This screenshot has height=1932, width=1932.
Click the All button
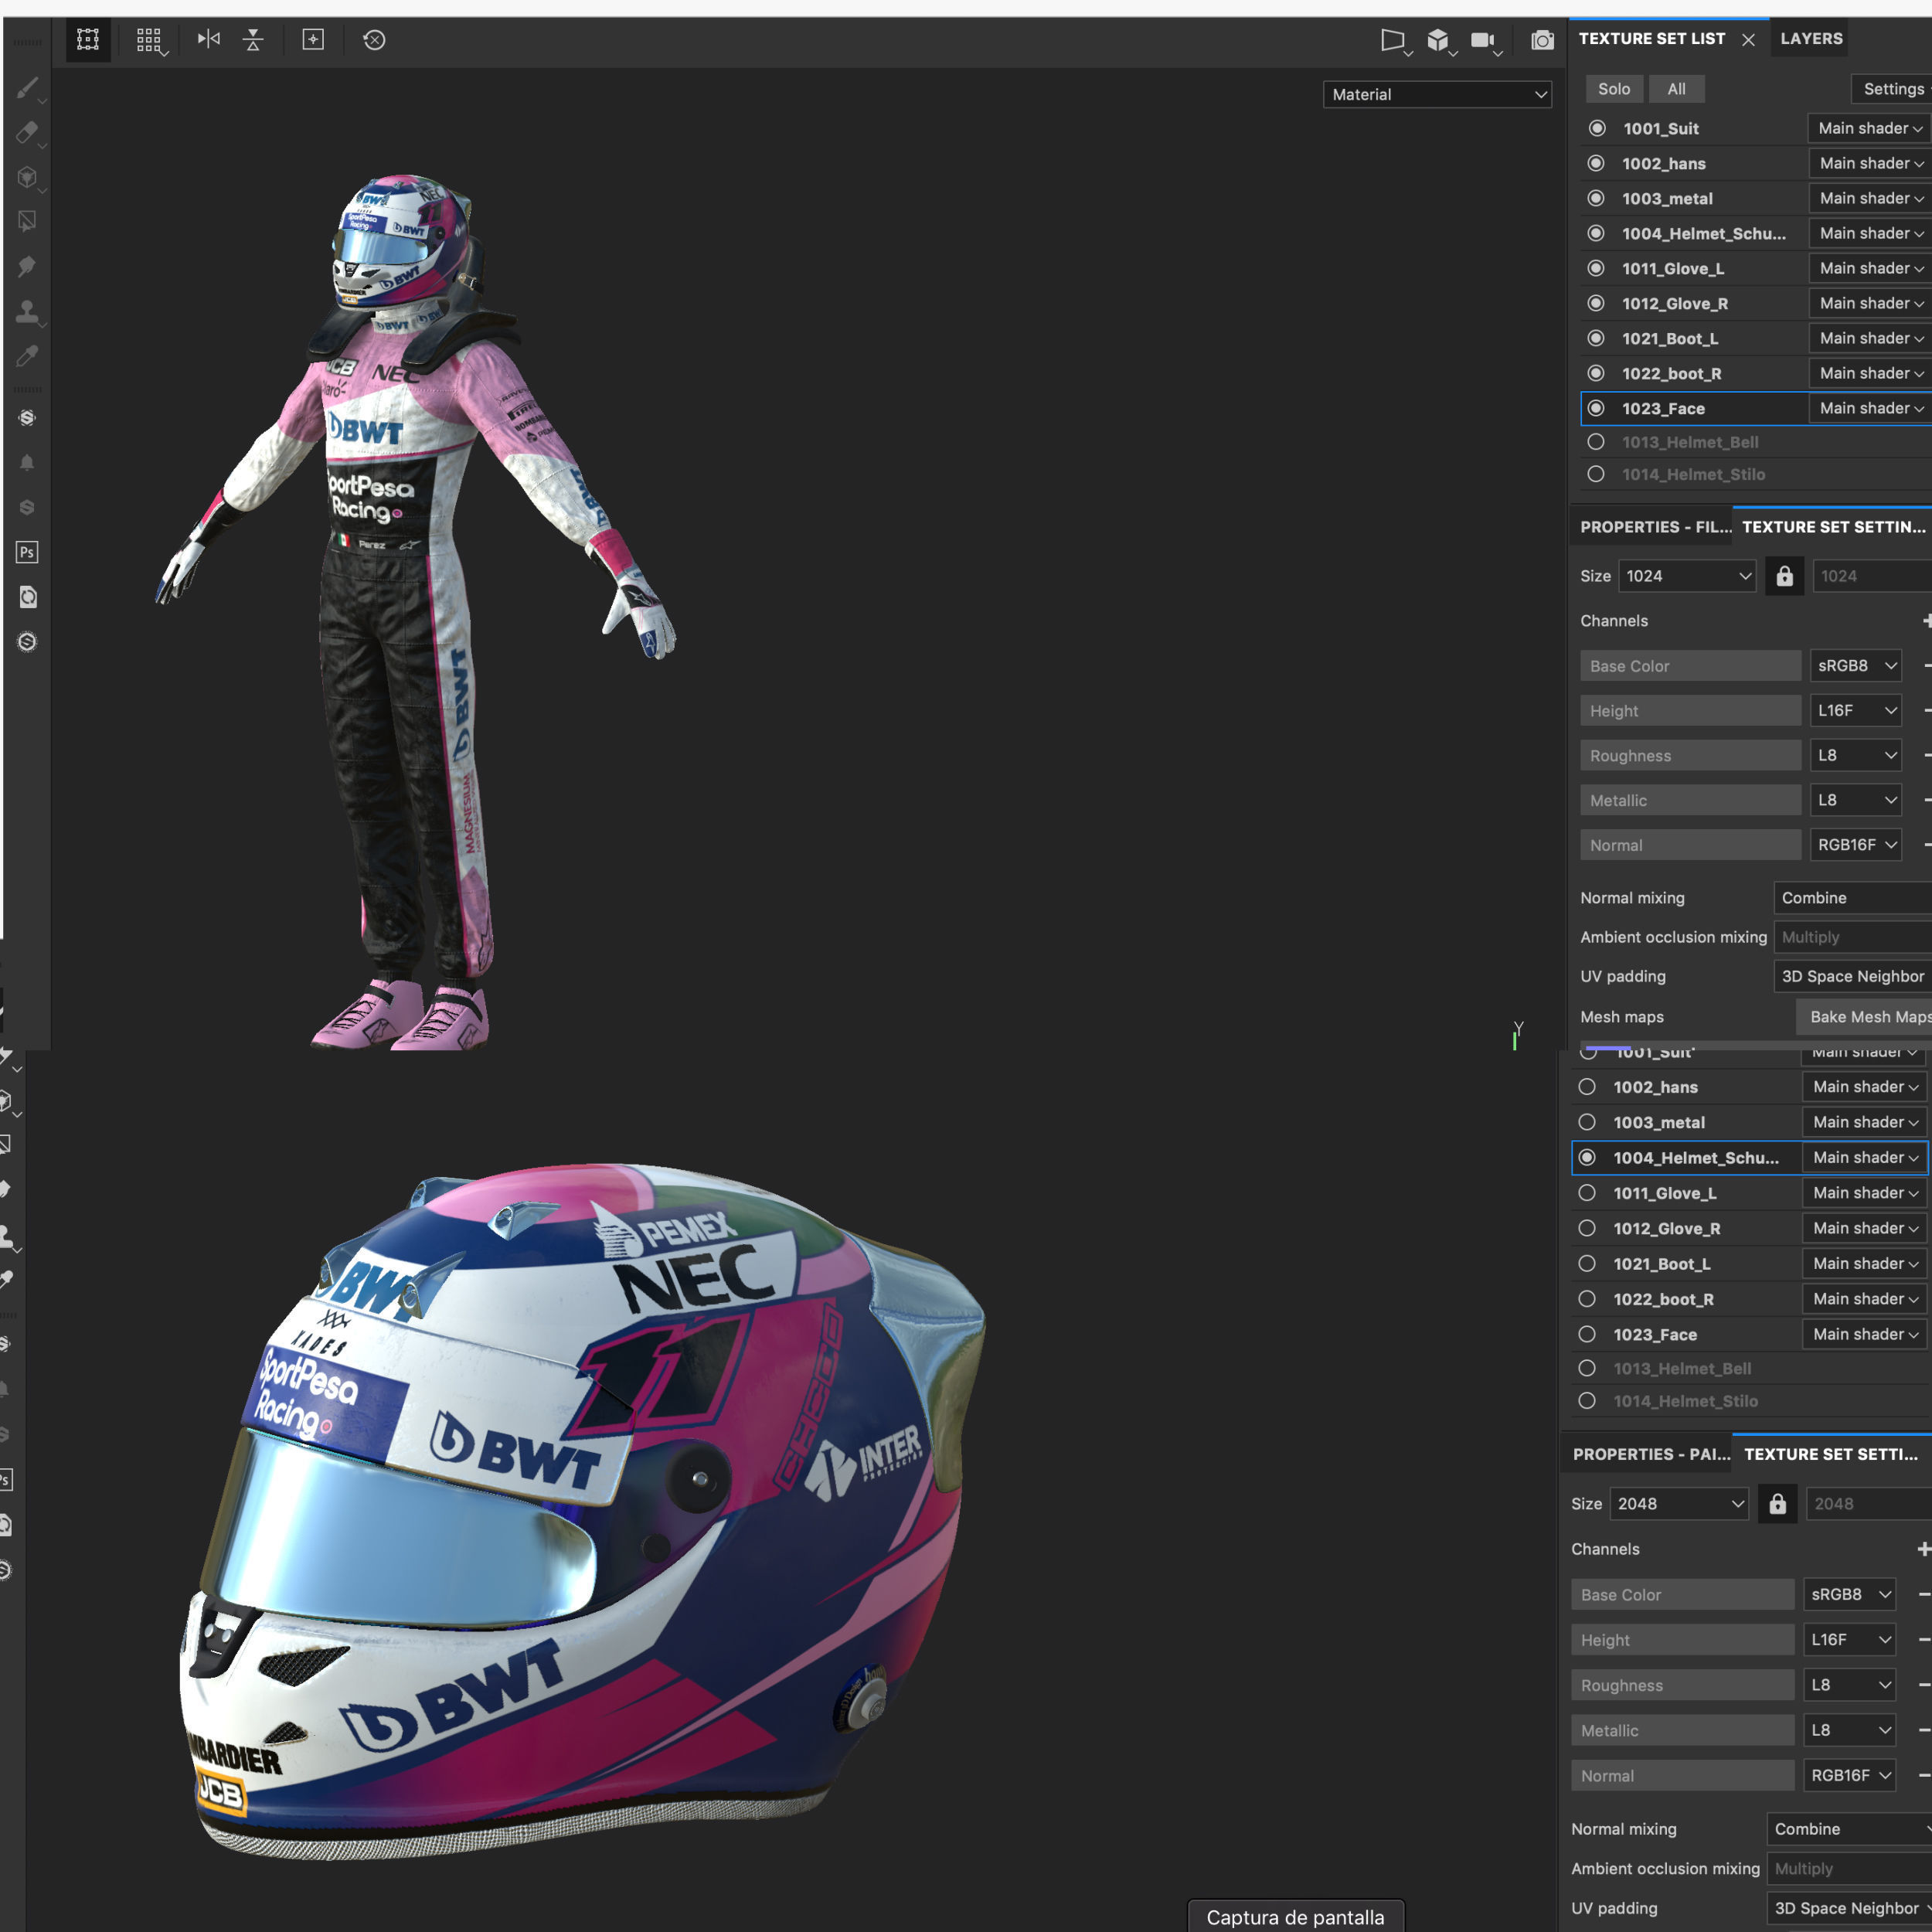click(1676, 89)
